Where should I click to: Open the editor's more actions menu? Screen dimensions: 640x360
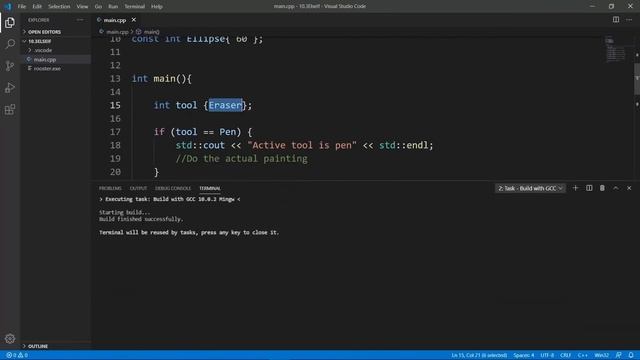point(629,20)
